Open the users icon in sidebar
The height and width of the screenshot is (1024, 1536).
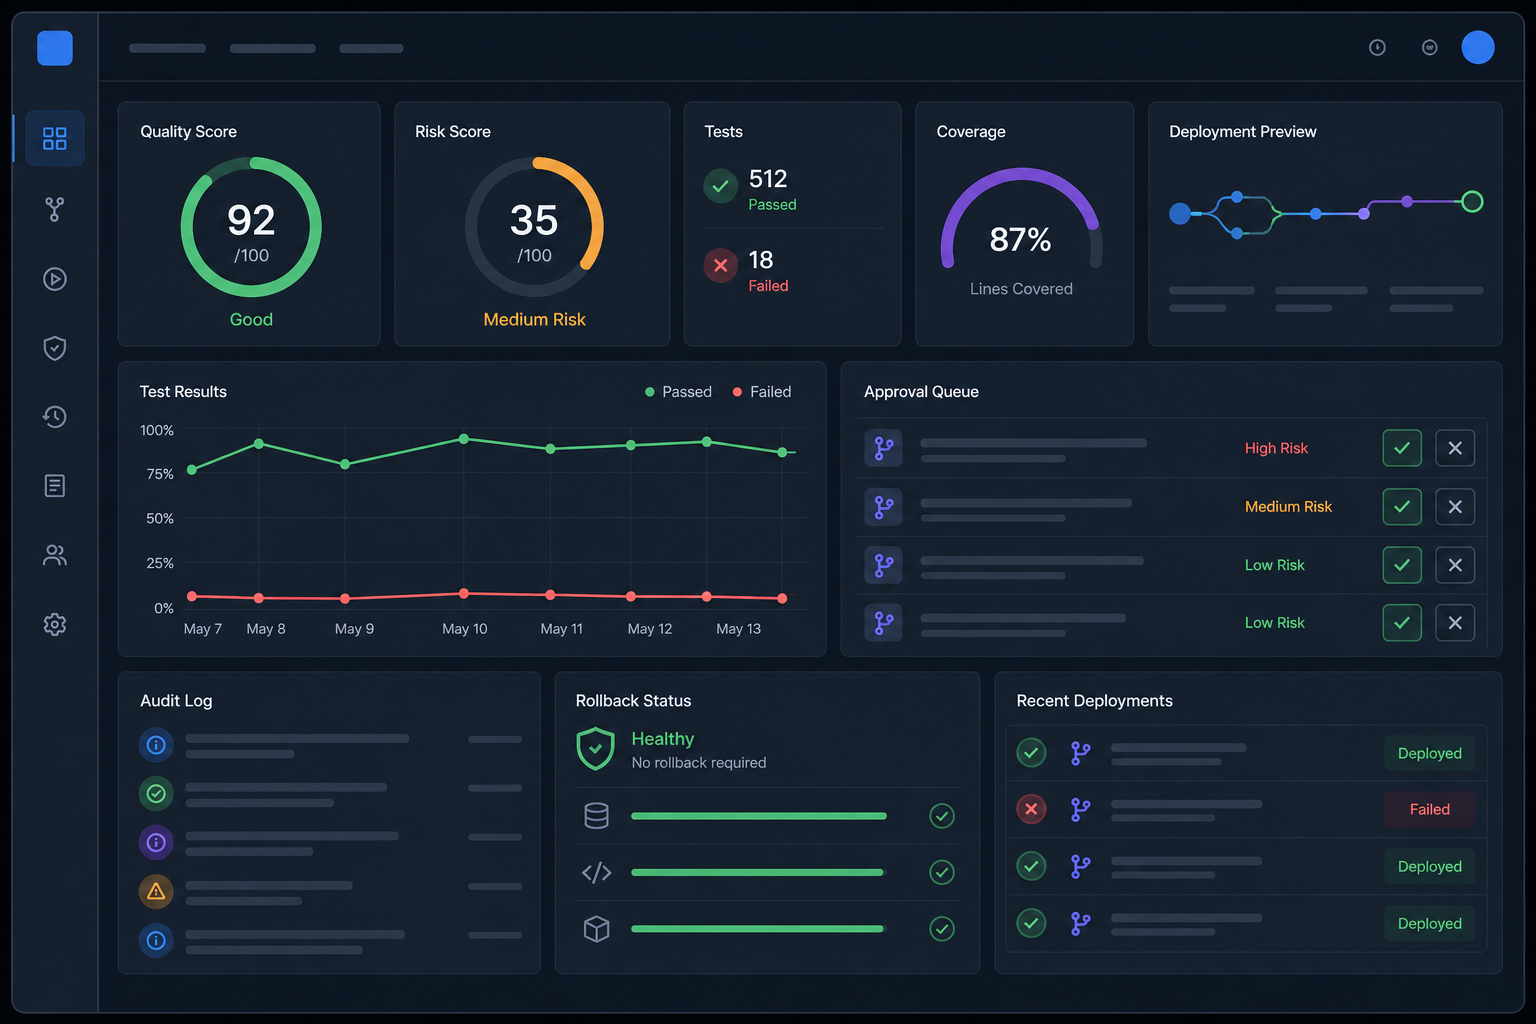coord(55,555)
